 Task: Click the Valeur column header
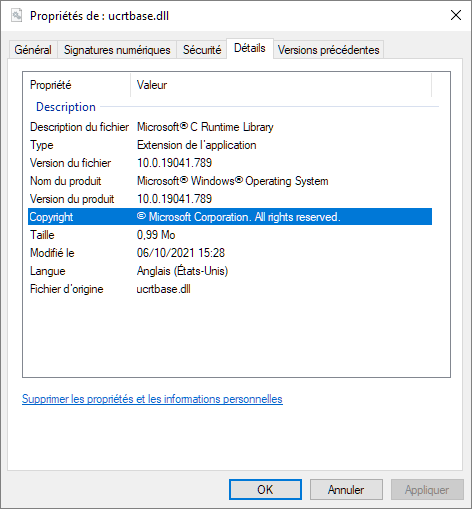point(281,85)
